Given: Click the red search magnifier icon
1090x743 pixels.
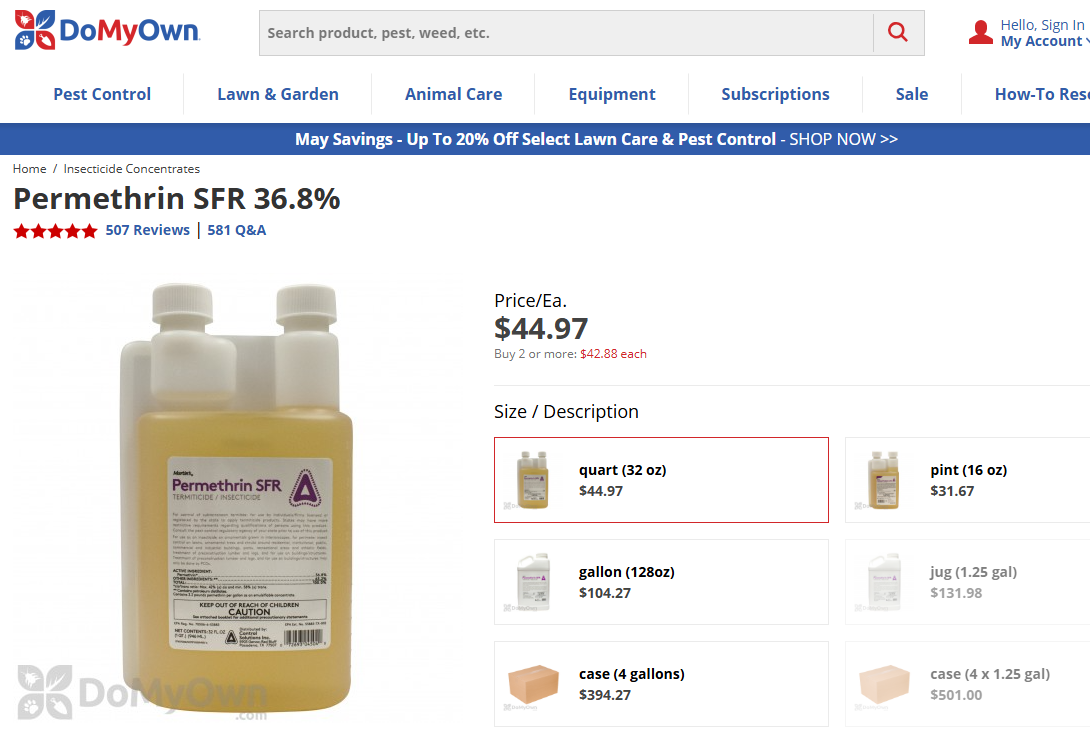Looking at the screenshot, I should pos(898,33).
